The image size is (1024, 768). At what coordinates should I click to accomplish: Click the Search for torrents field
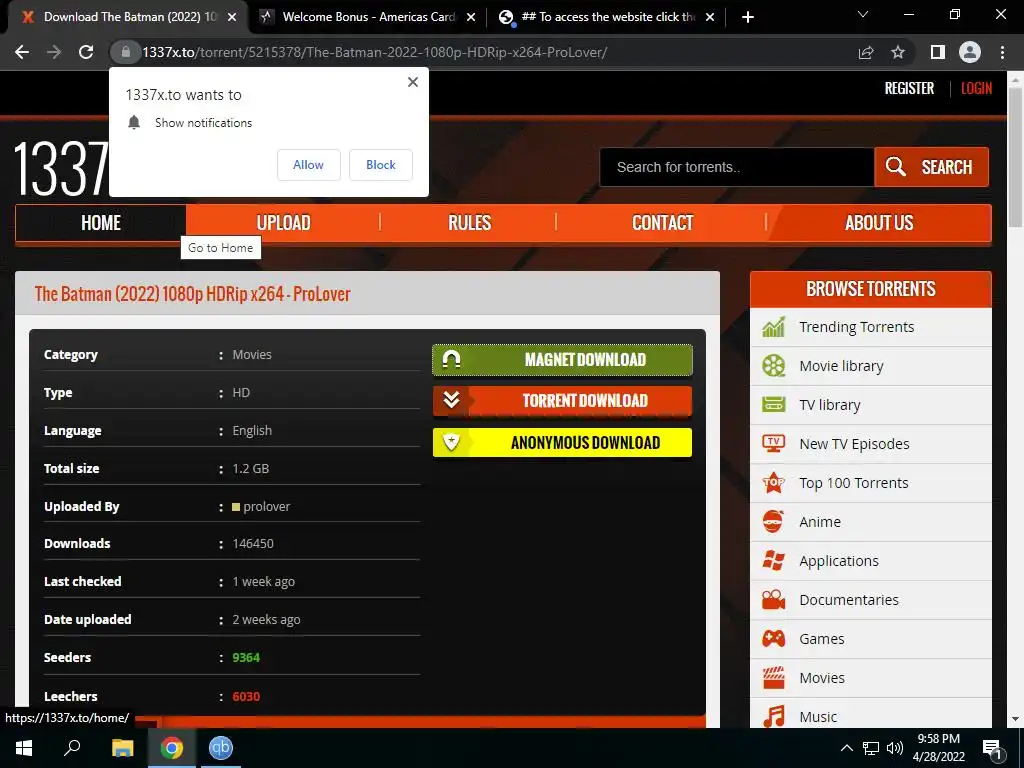pyautogui.click(x=737, y=167)
